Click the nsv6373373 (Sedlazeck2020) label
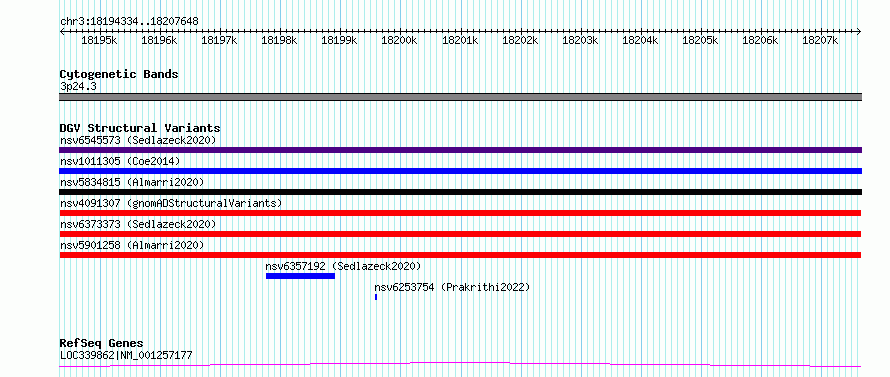The image size is (890, 377). (x=138, y=224)
